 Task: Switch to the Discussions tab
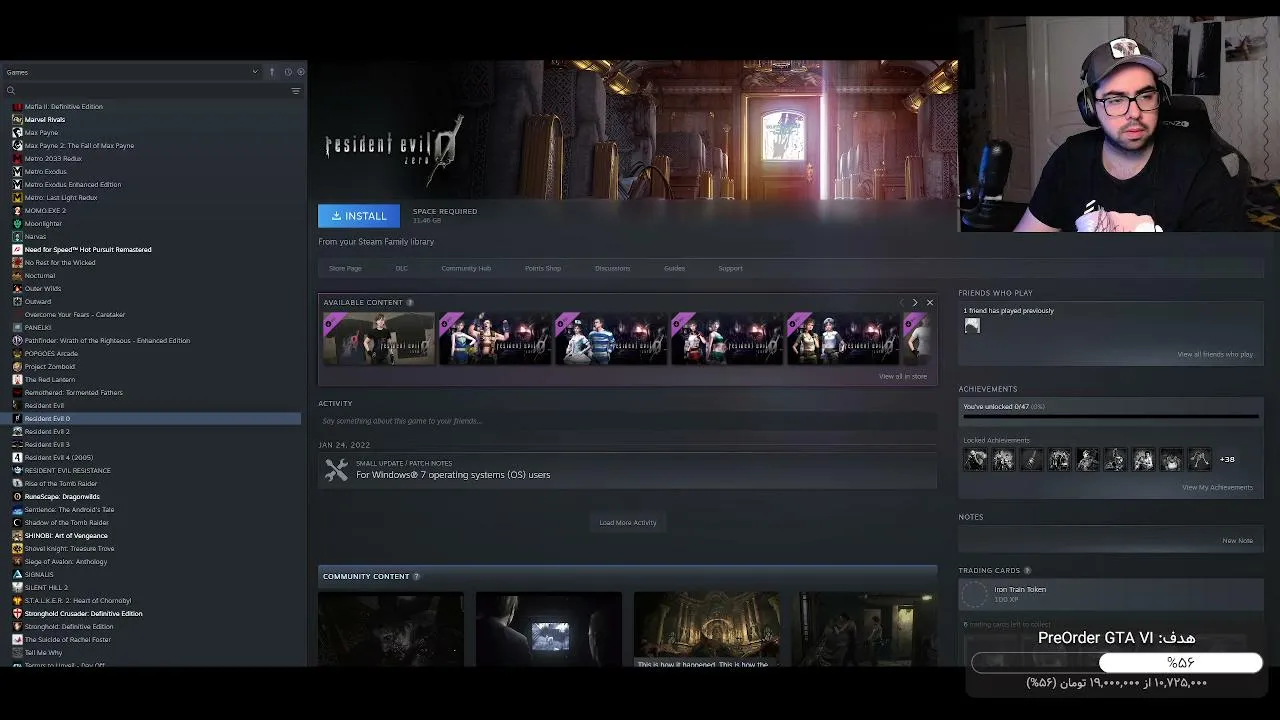coord(612,268)
